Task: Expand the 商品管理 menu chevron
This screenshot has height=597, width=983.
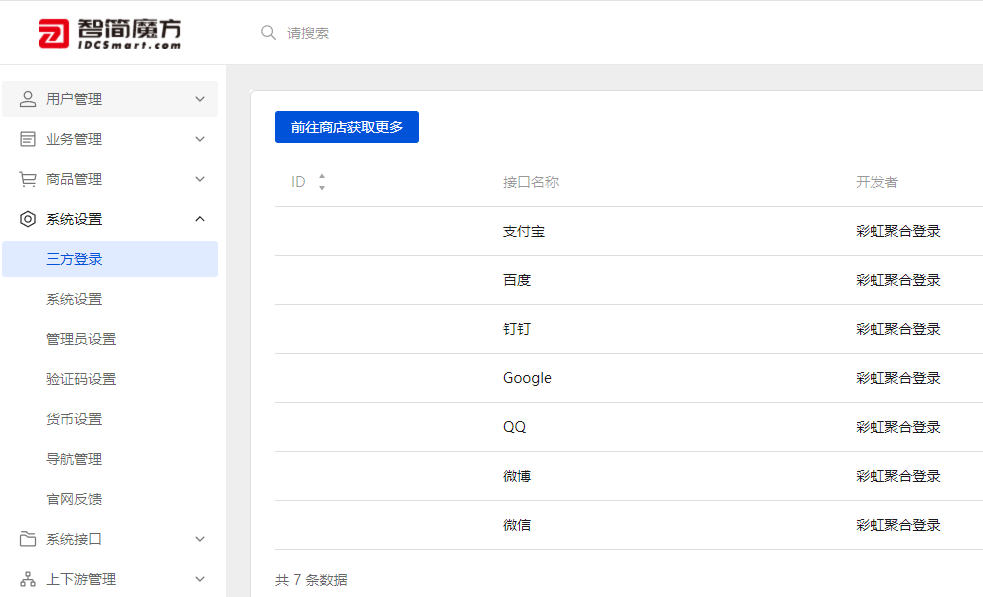Action: pyautogui.click(x=200, y=179)
